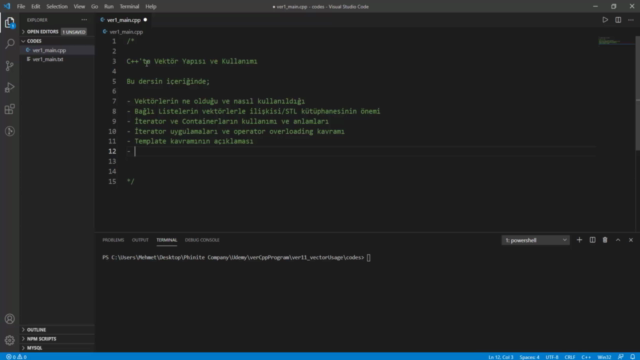Open Explorer panel more actions ellipsis

(x=84, y=20)
